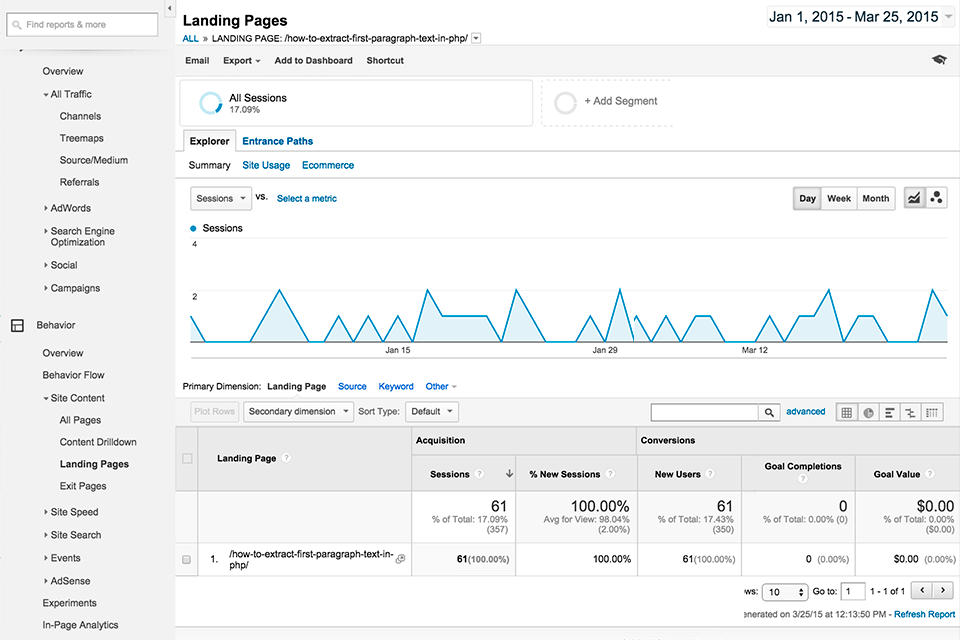960x640 pixels.
Task: Select the comparison view icon
Action: pyautogui.click(x=910, y=412)
